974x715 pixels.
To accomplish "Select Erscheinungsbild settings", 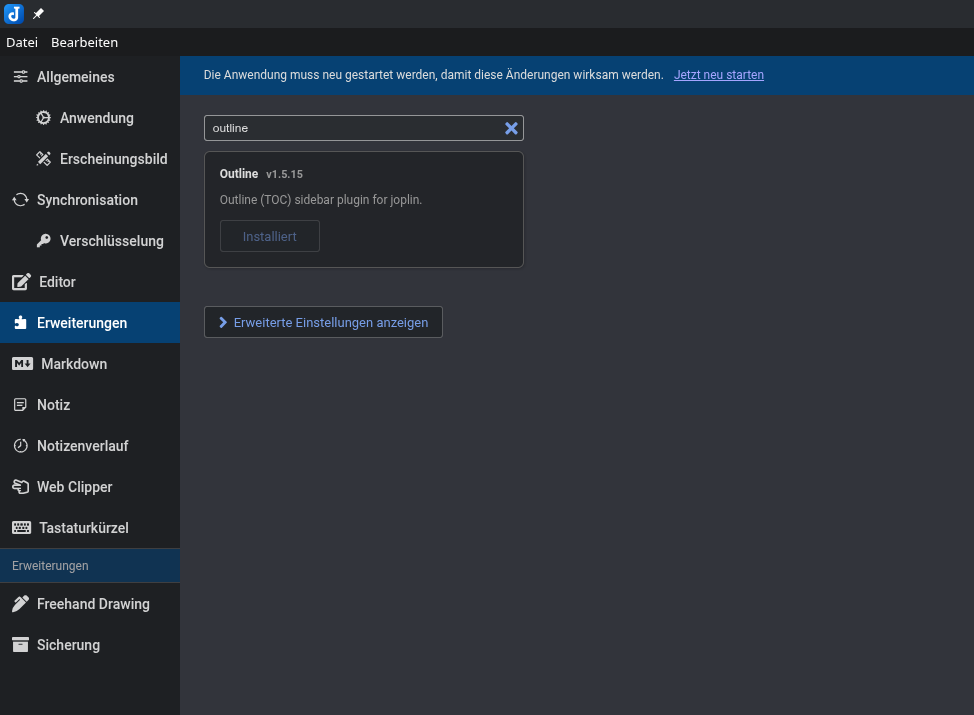I will coord(90,158).
